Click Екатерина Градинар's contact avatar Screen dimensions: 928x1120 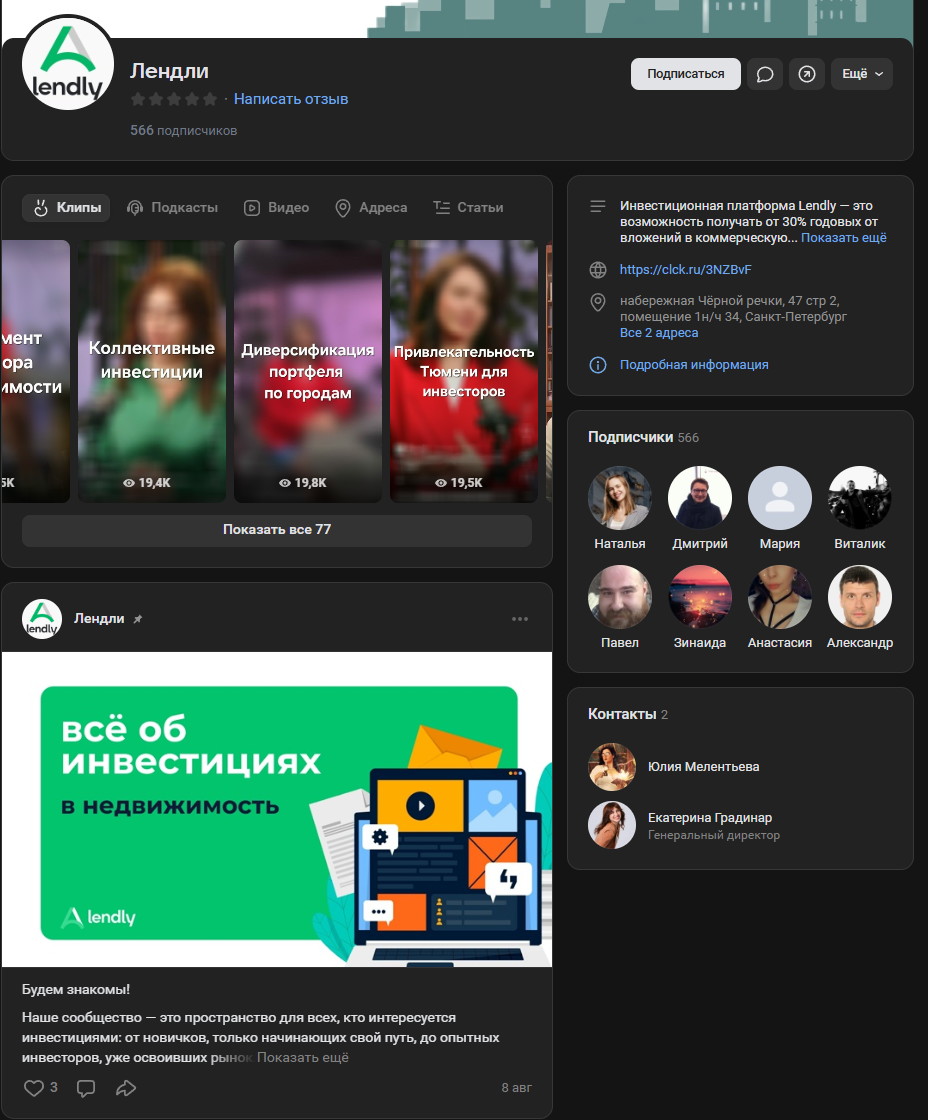tap(612, 825)
